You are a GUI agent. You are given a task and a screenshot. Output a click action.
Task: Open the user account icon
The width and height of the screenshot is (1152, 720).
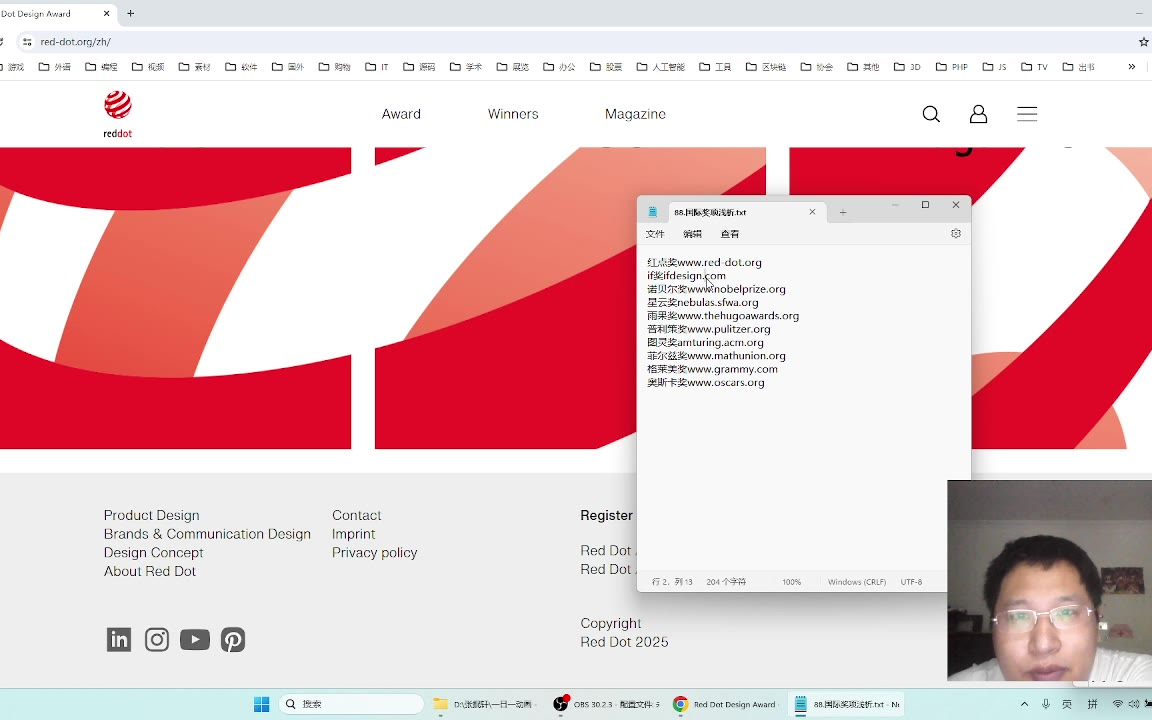[978, 114]
